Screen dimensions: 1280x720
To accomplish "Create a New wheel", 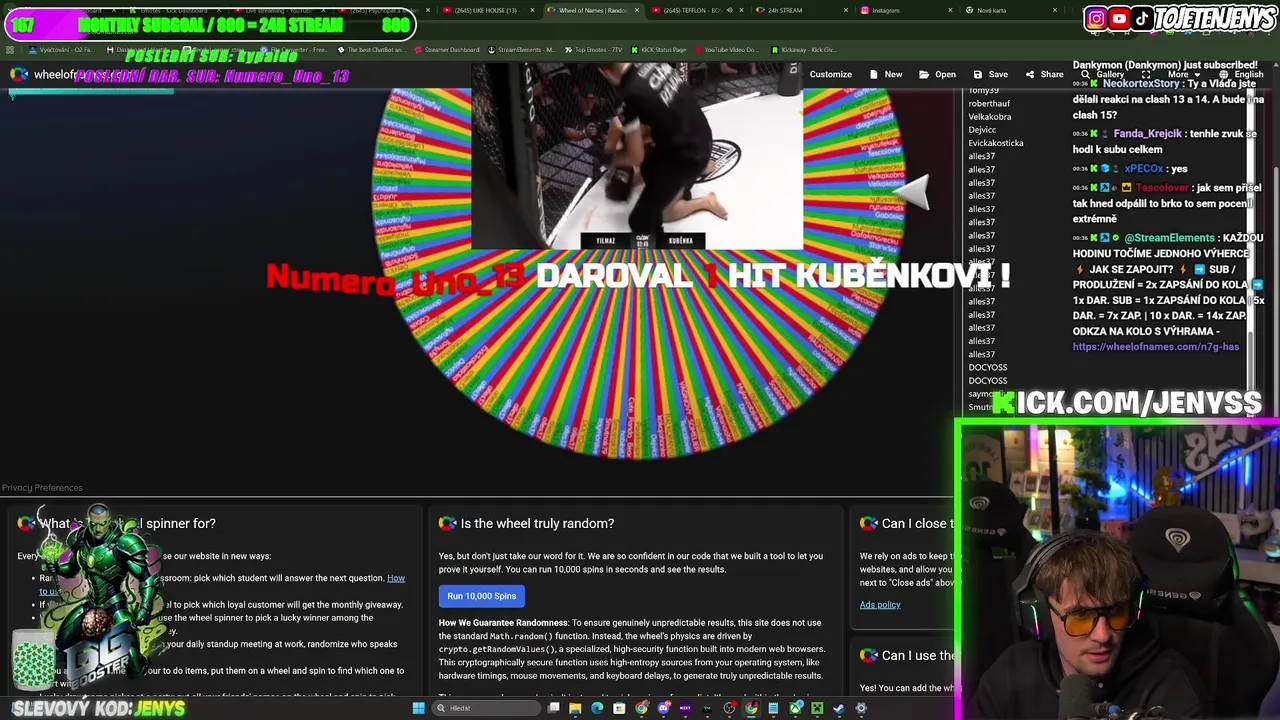I will (x=886, y=74).
